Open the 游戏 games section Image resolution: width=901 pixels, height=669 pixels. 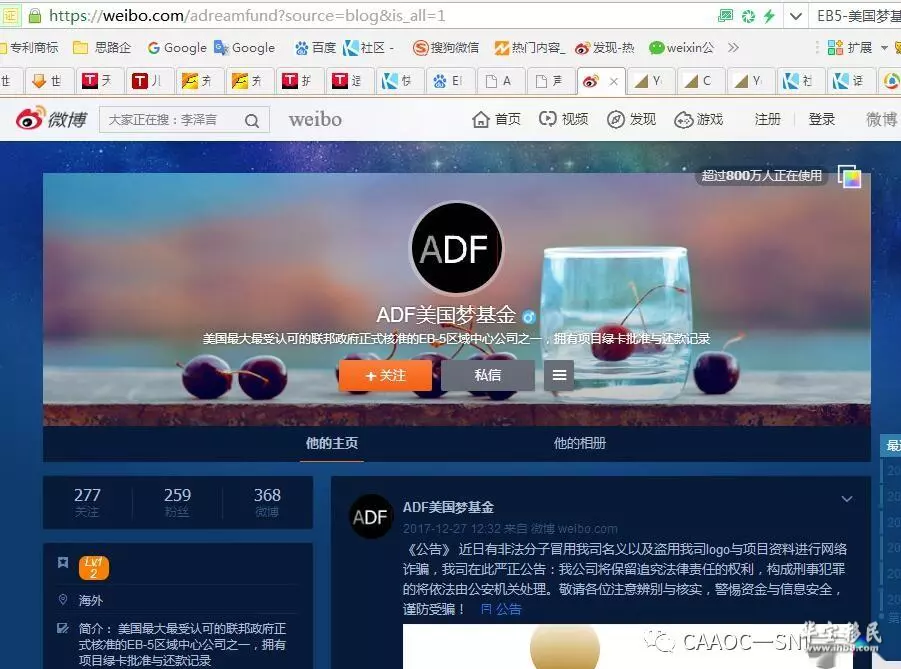[x=699, y=119]
